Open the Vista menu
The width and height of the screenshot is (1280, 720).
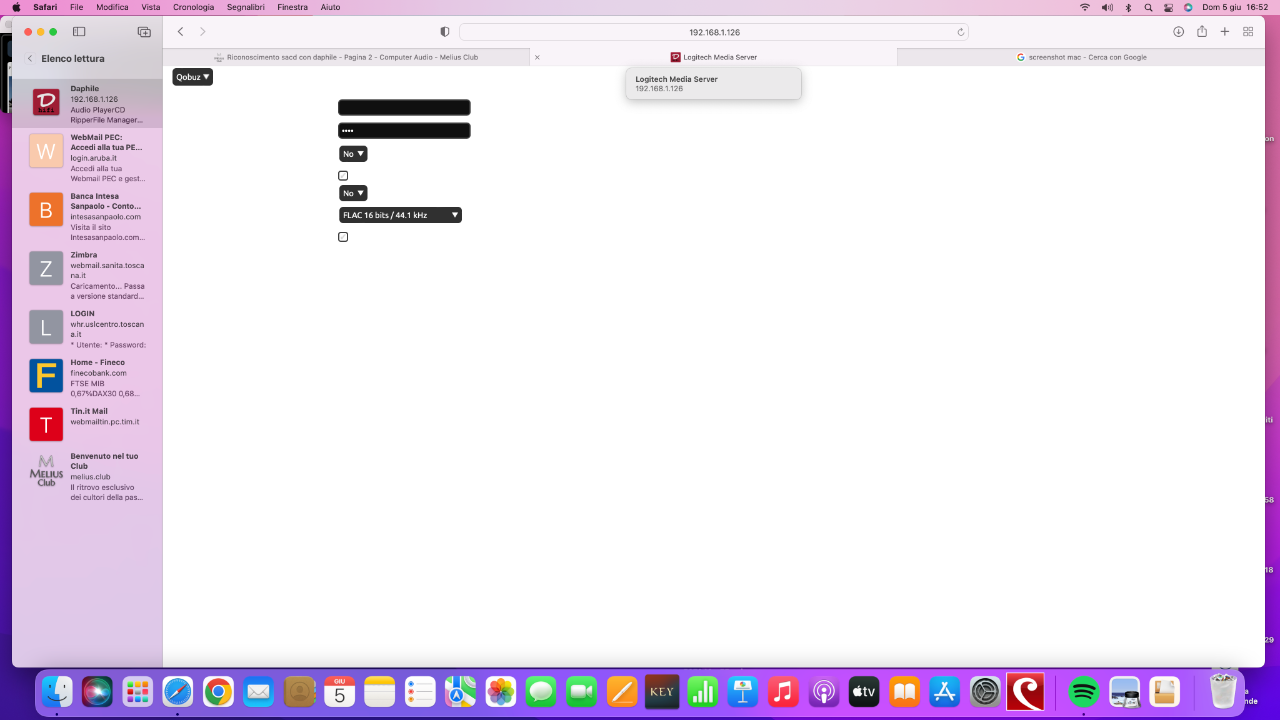[151, 7]
